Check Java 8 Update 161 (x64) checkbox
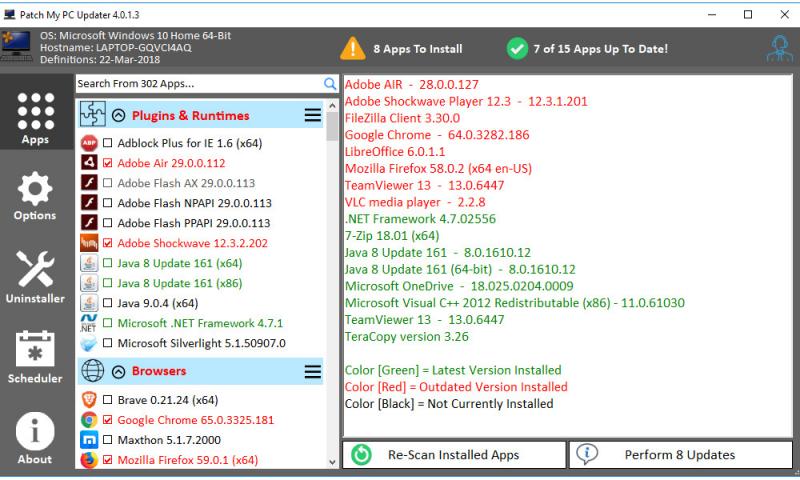This screenshot has height=480, width=800. (108, 263)
